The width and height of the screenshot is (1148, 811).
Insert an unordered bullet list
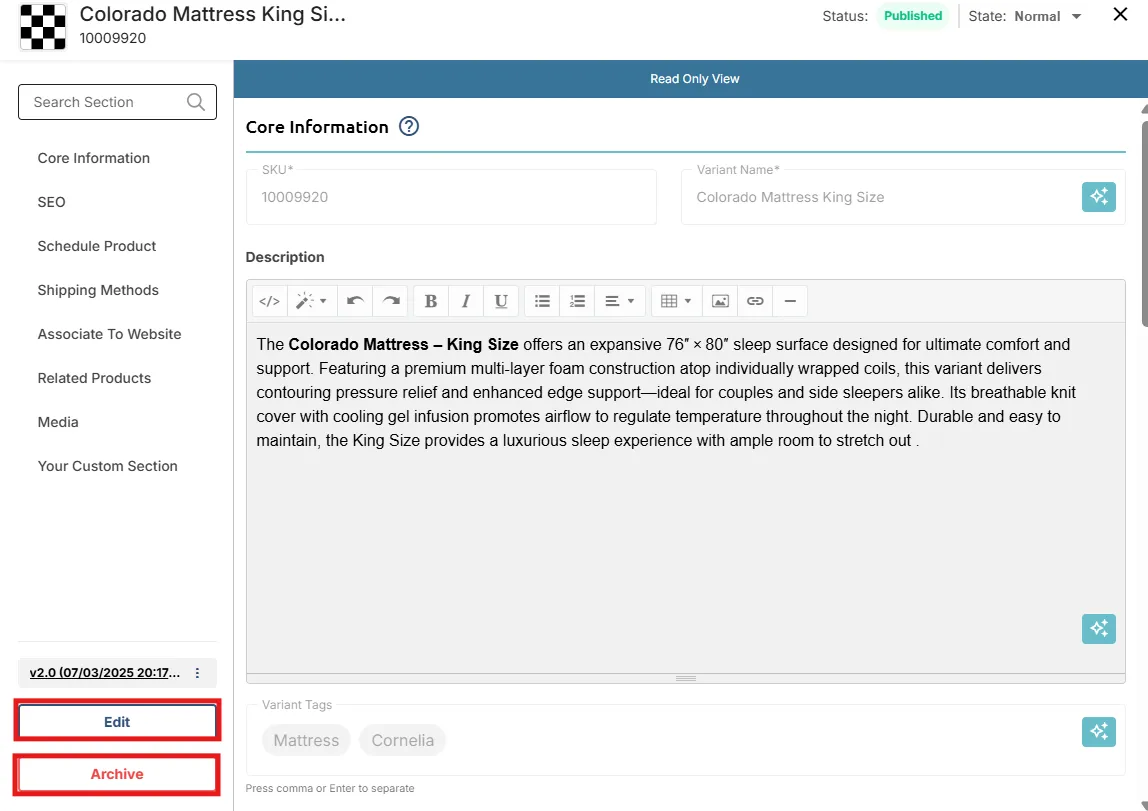coord(542,301)
